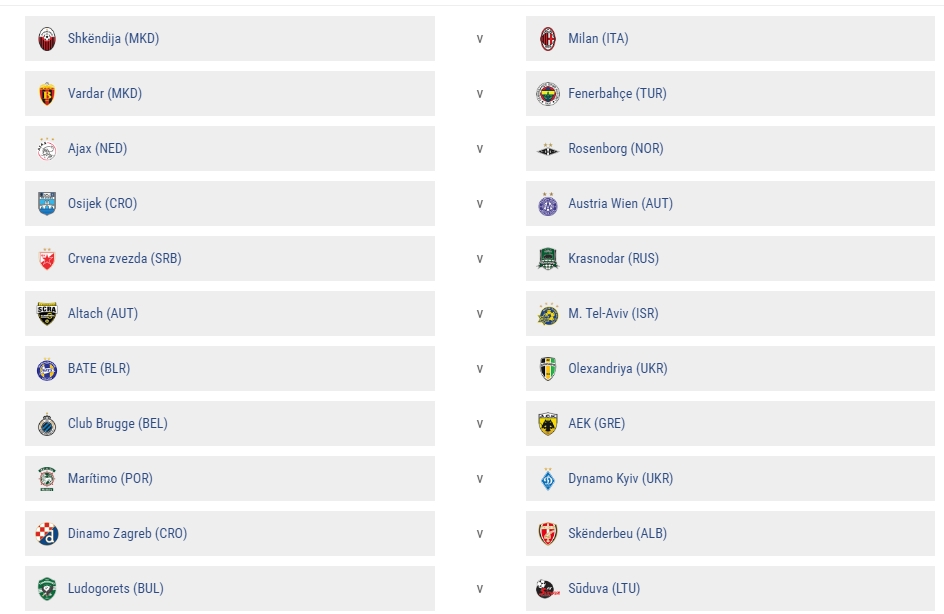The height and width of the screenshot is (614, 944).
Task: Click the Altach club crest icon
Action: point(47,314)
